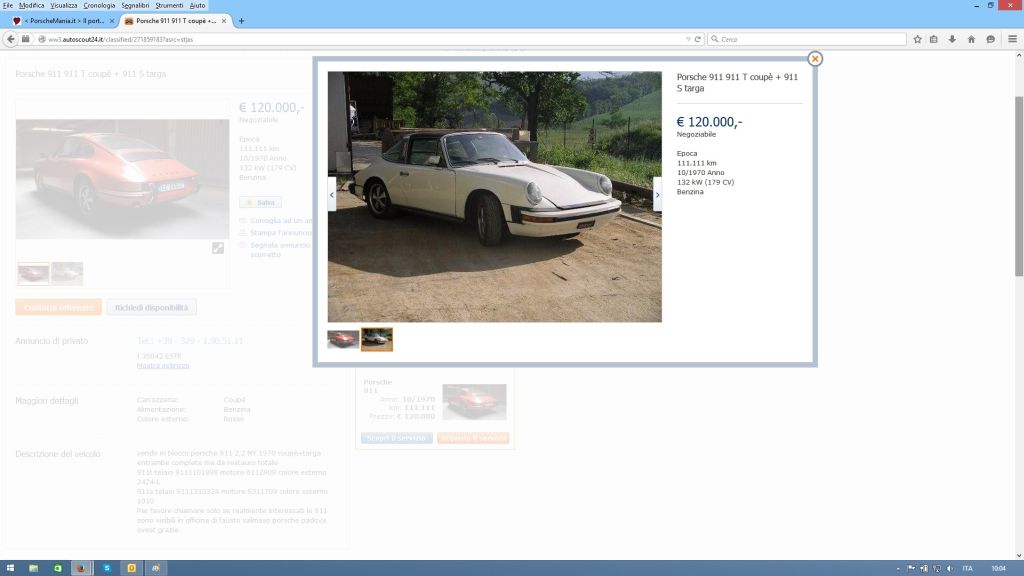Click the Tel.: +39 phone number text

point(189,341)
